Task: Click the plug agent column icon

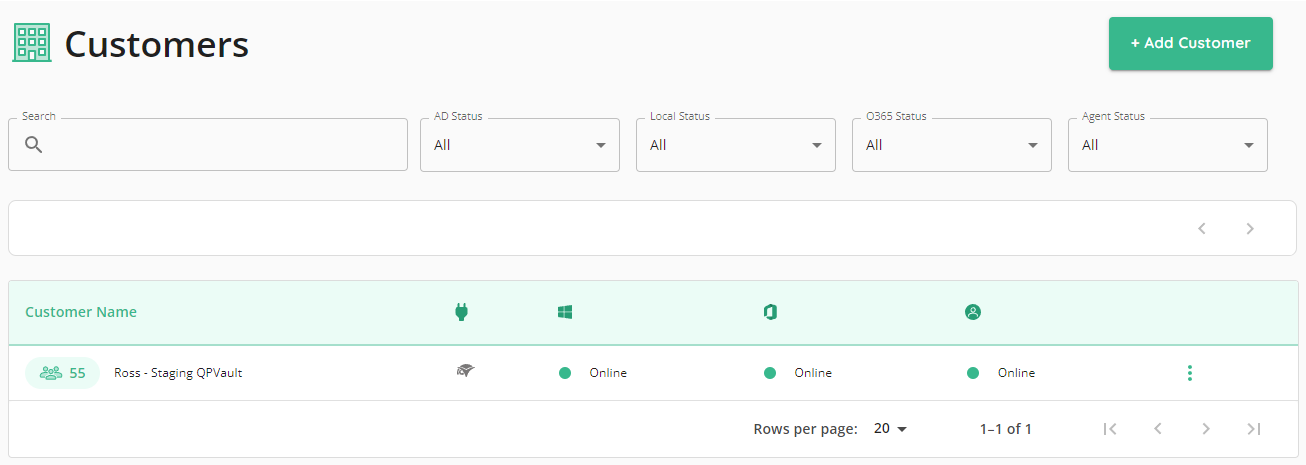Action: point(461,312)
